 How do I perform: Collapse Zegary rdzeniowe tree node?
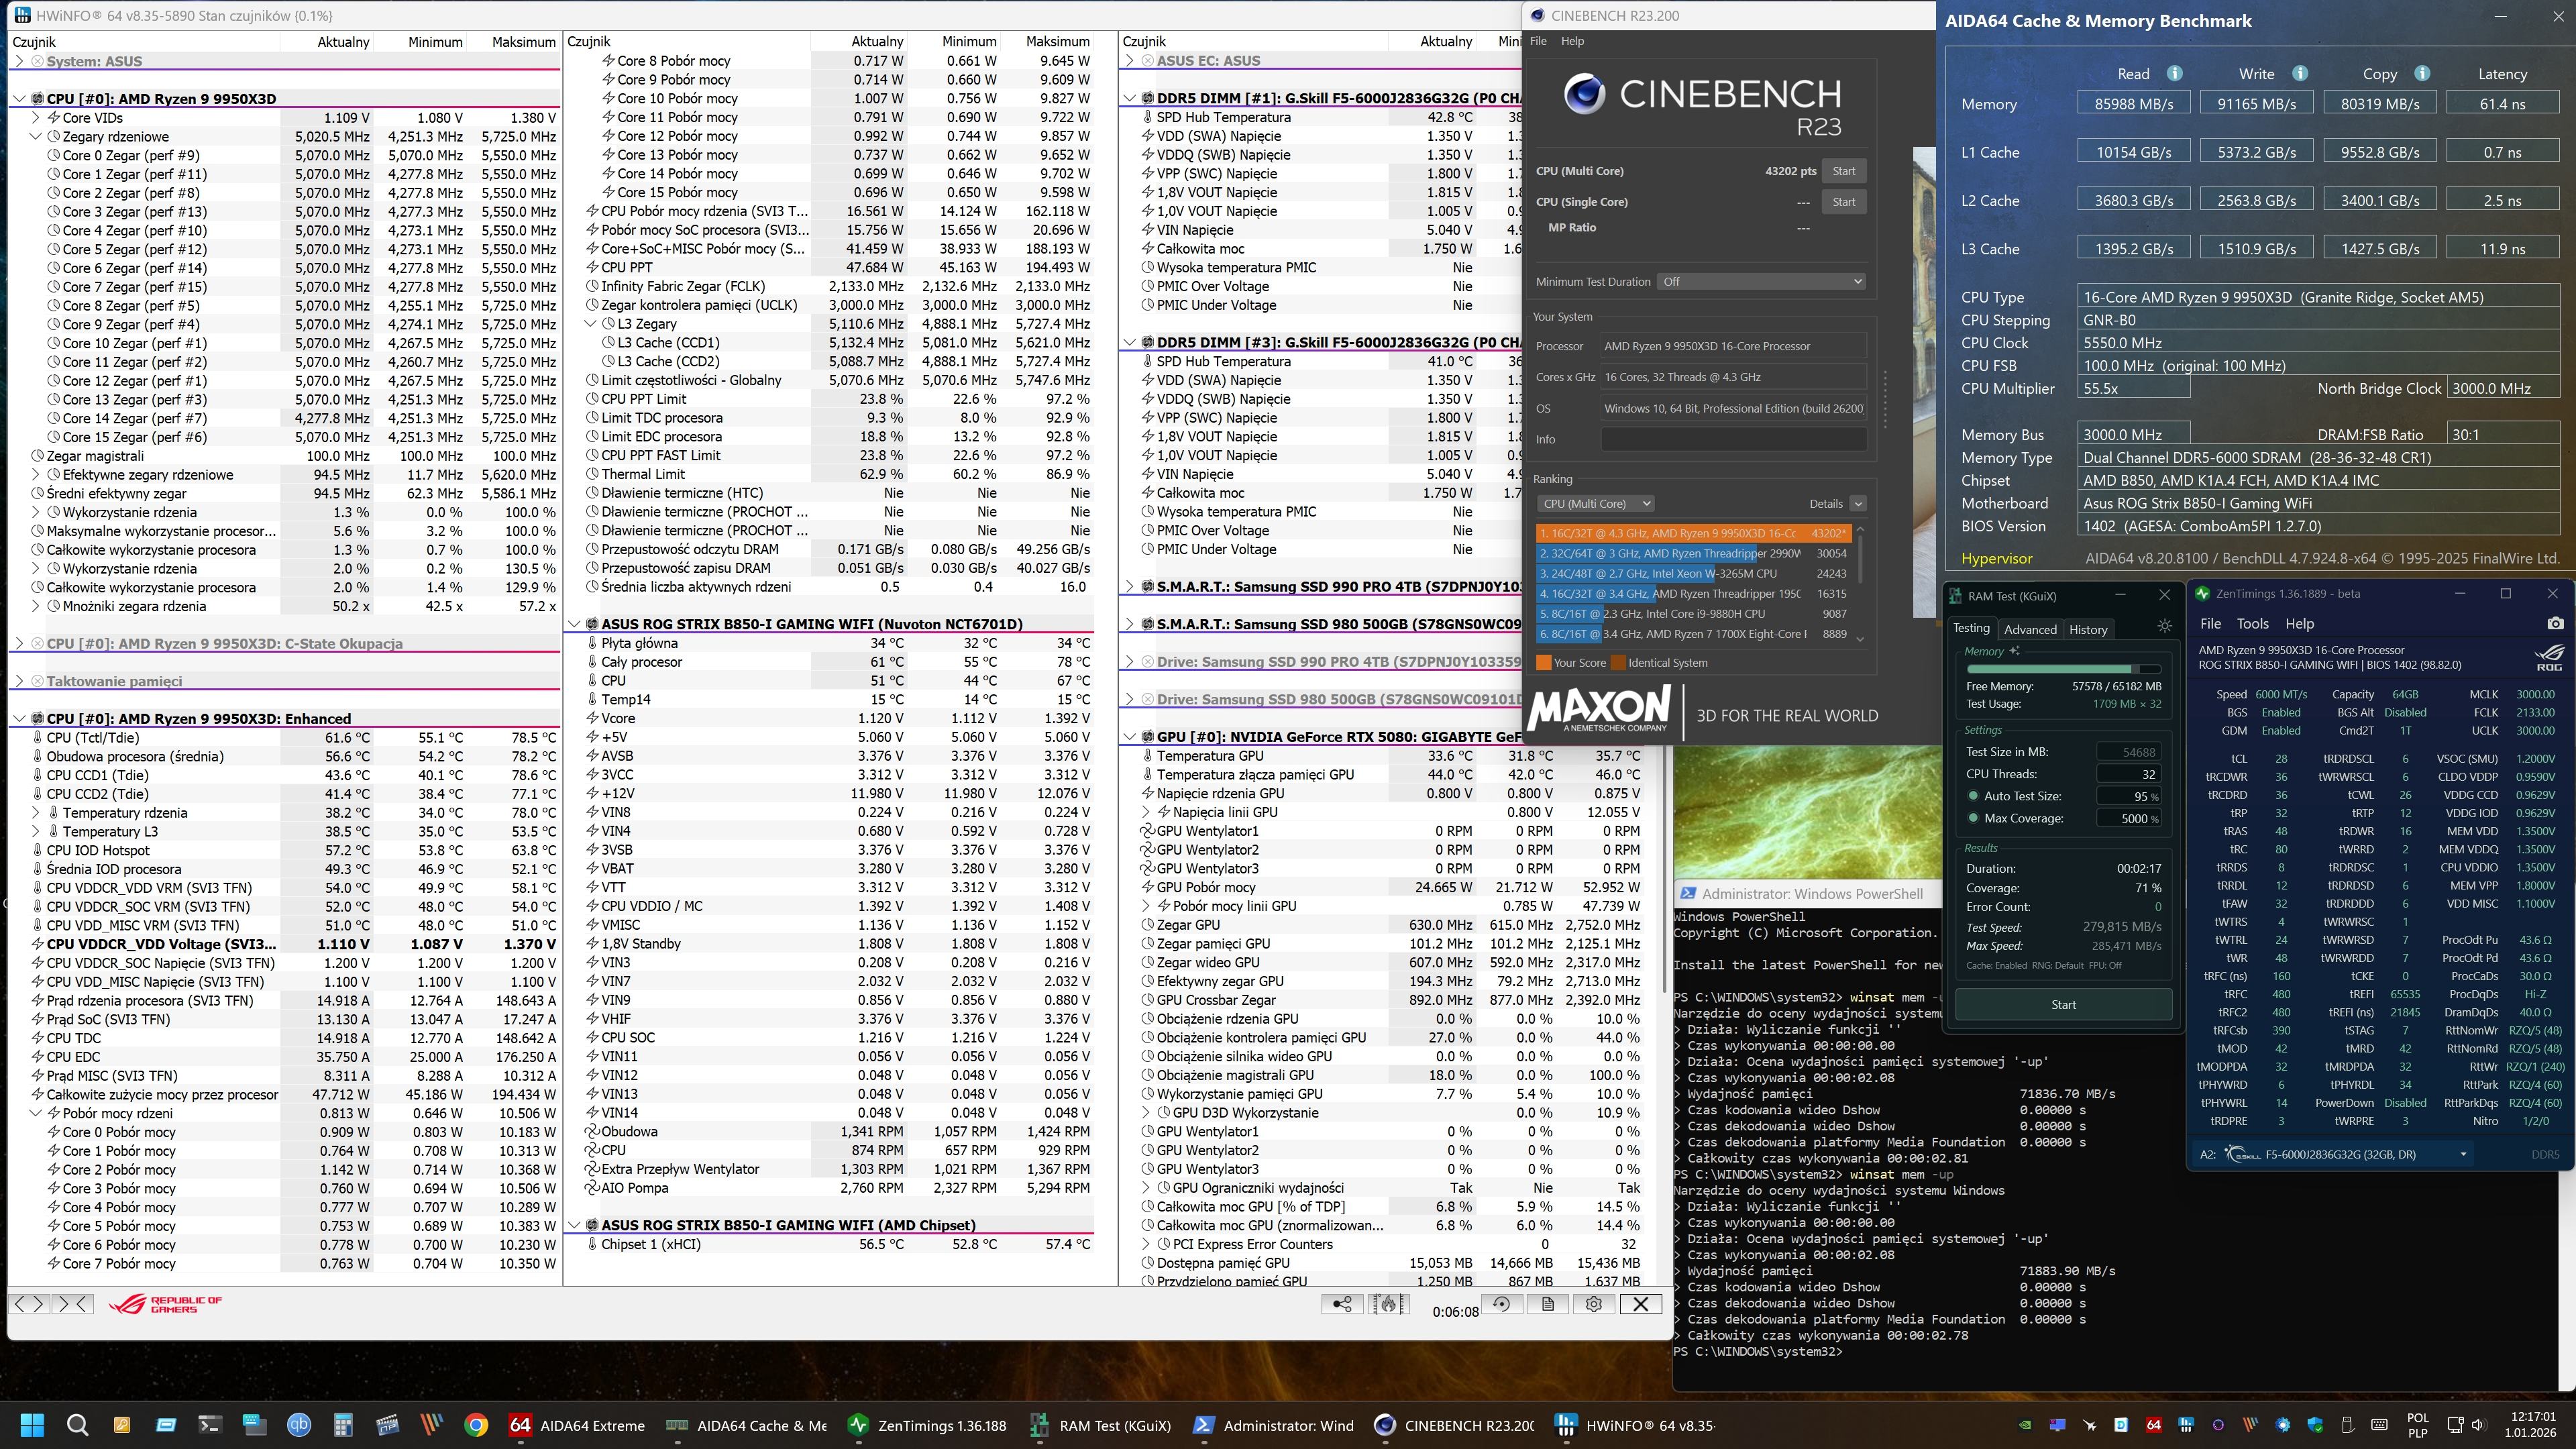36,136
